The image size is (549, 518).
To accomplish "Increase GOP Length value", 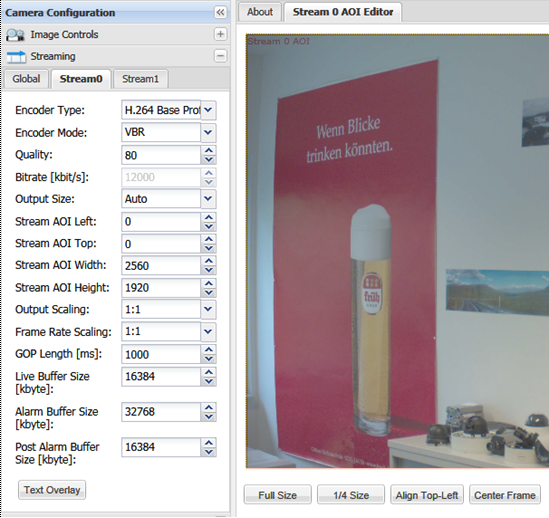I will coord(209,350).
